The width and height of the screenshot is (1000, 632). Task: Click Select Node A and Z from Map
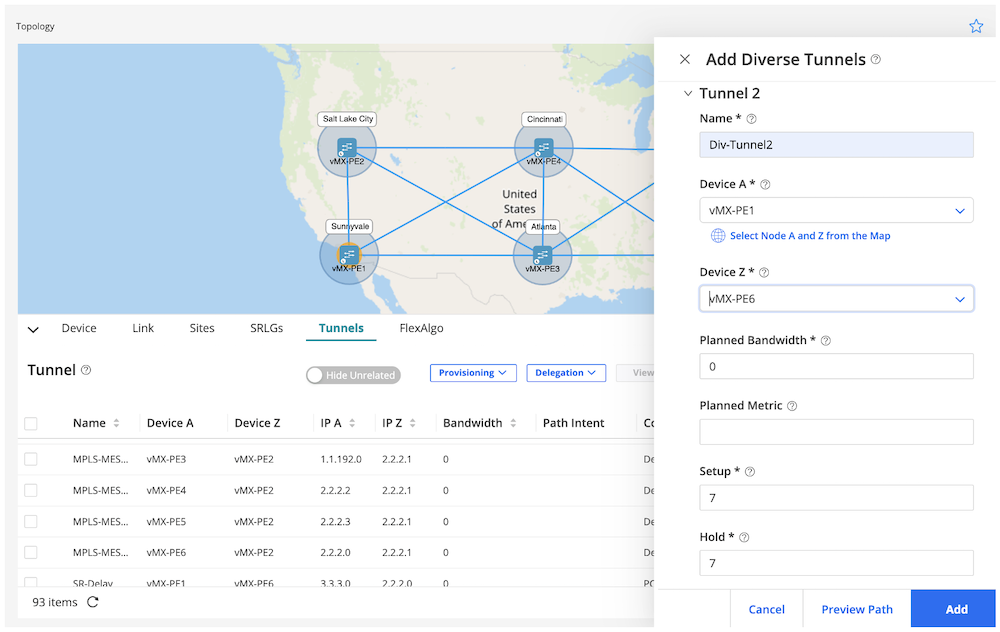[809, 236]
